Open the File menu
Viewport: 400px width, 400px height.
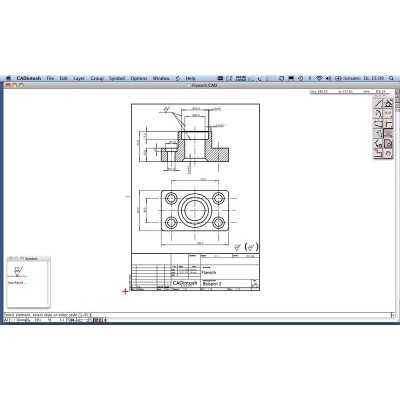pos(50,78)
